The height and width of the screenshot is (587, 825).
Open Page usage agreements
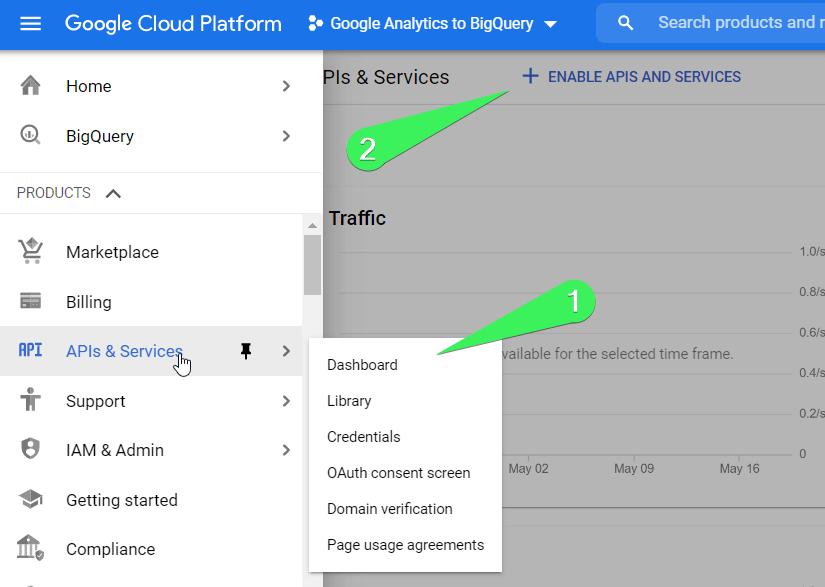coord(405,545)
